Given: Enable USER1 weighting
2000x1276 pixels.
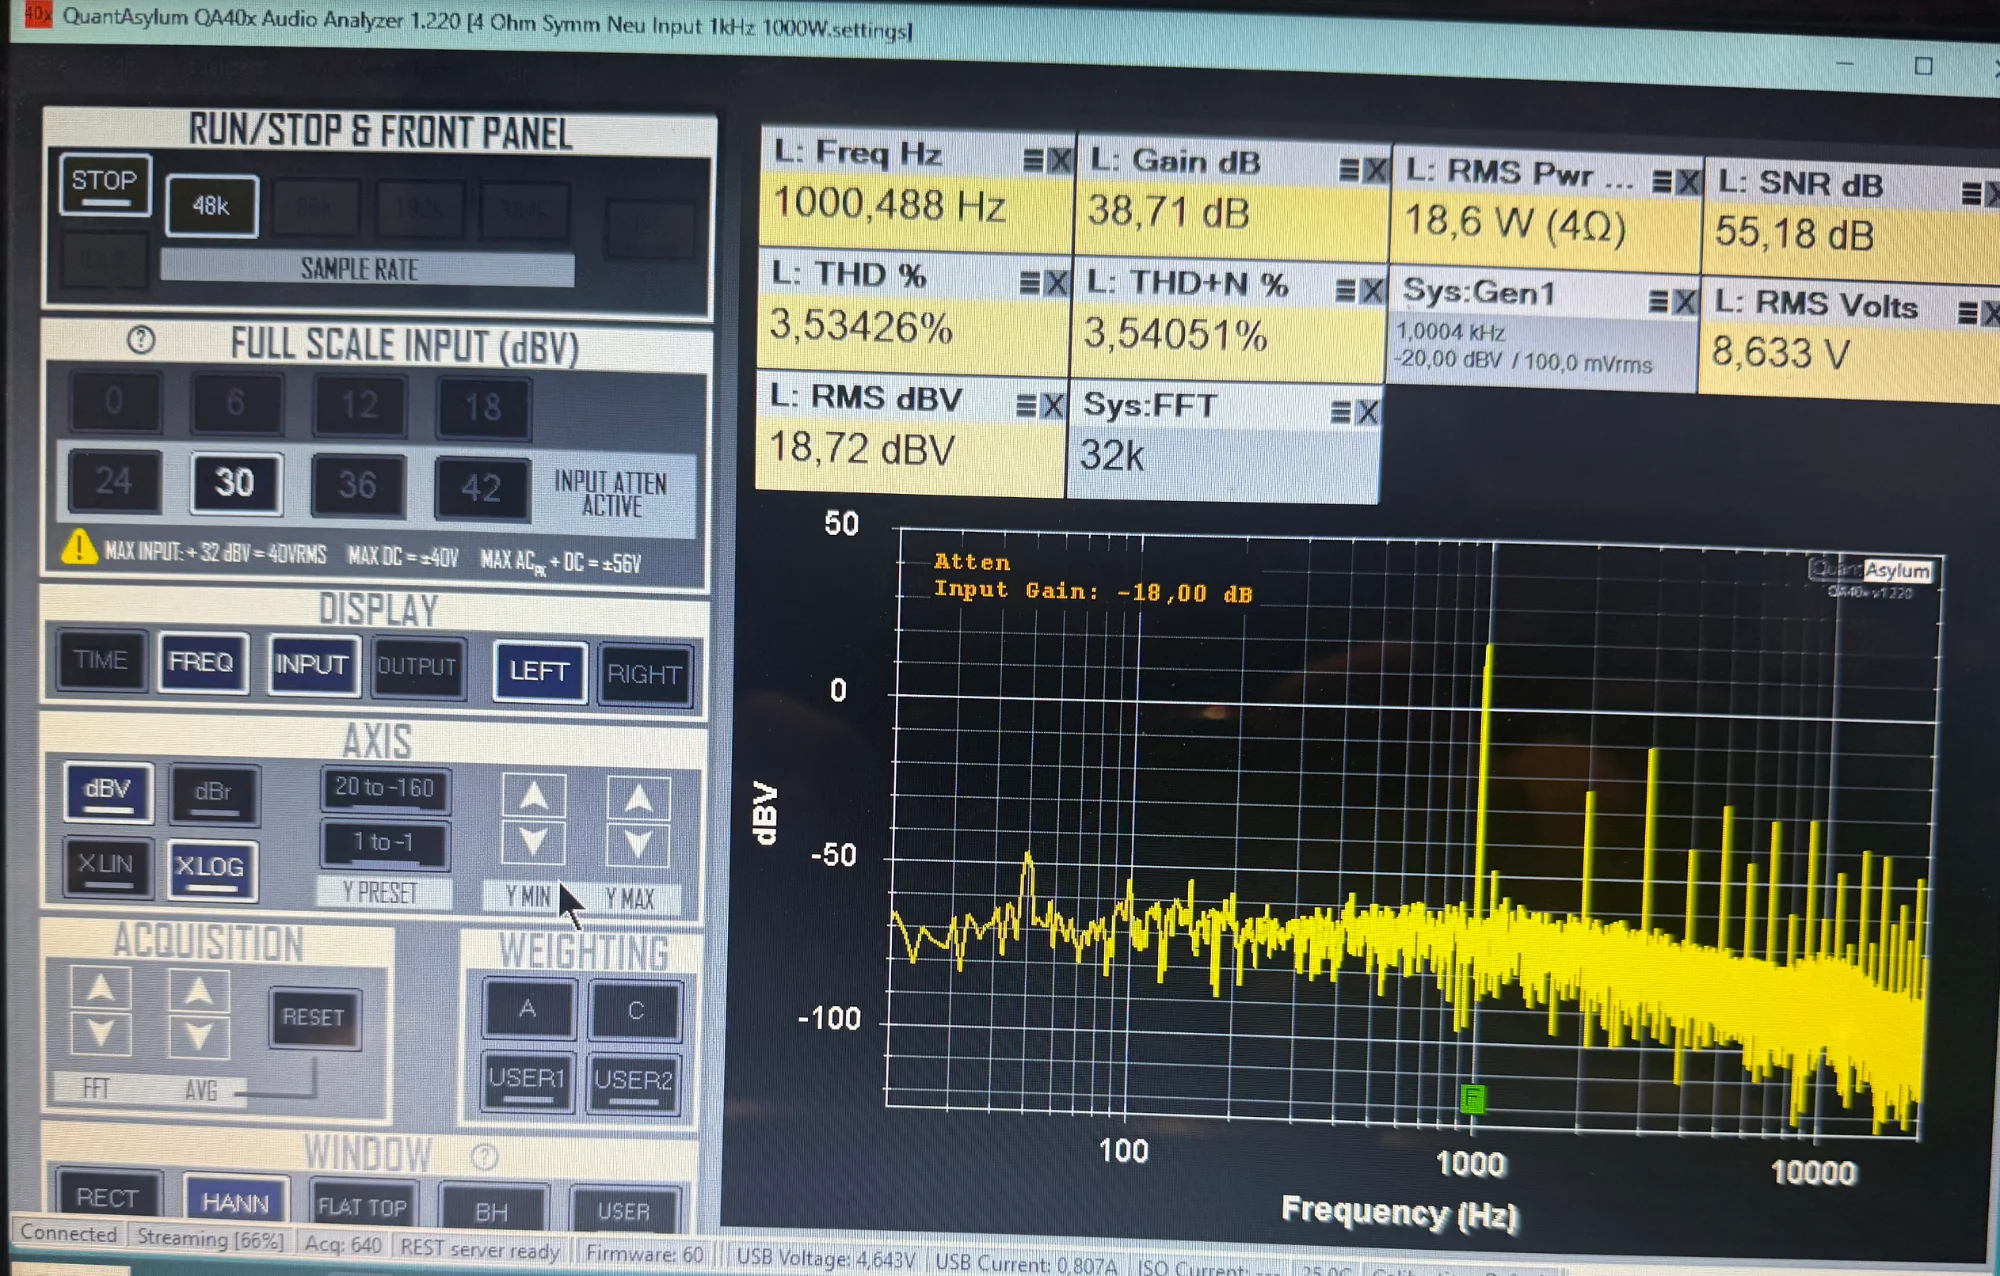Looking at the screenshot, I should pyautogui.click(x=528, y=1080).
